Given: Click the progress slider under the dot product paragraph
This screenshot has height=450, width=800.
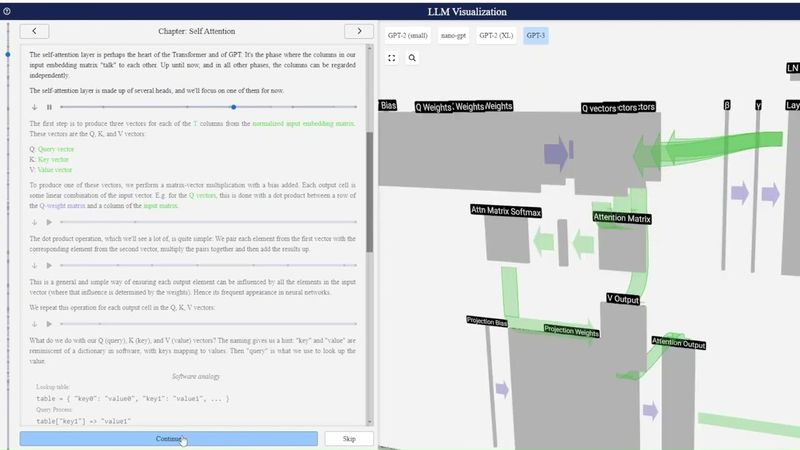Looking at the screenshot, I should coord(208,266).
